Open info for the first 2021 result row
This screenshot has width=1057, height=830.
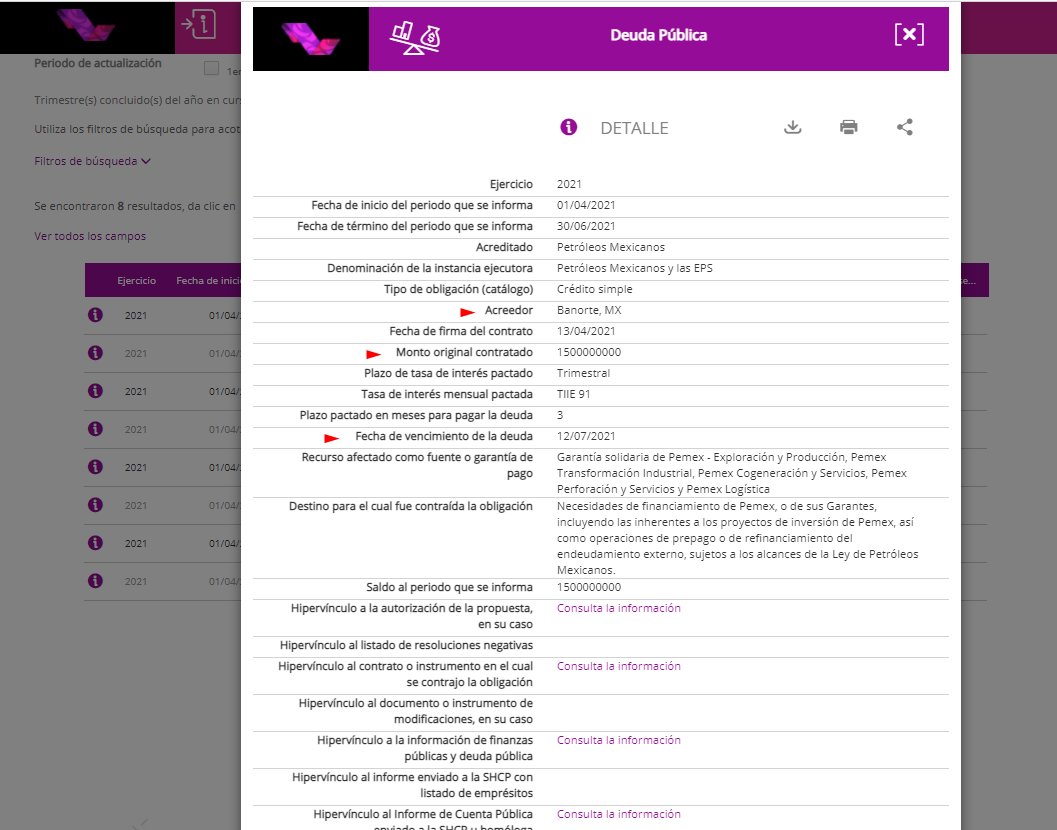click(x=95, y=315)
